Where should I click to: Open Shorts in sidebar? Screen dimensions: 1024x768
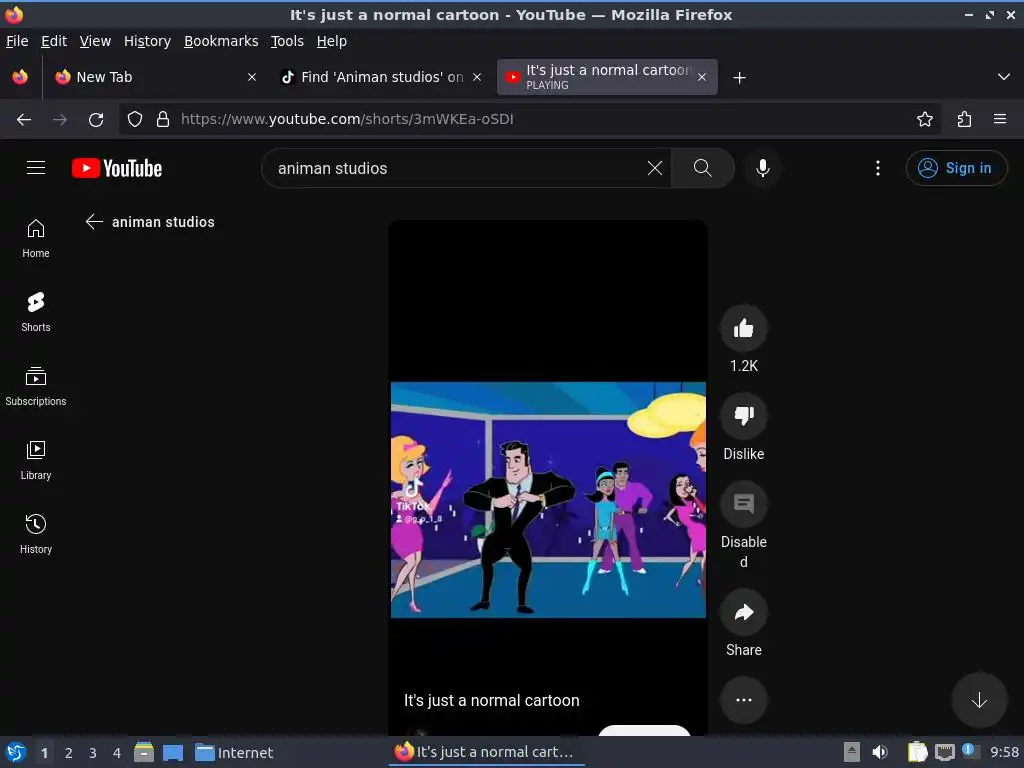click(36, 312)
